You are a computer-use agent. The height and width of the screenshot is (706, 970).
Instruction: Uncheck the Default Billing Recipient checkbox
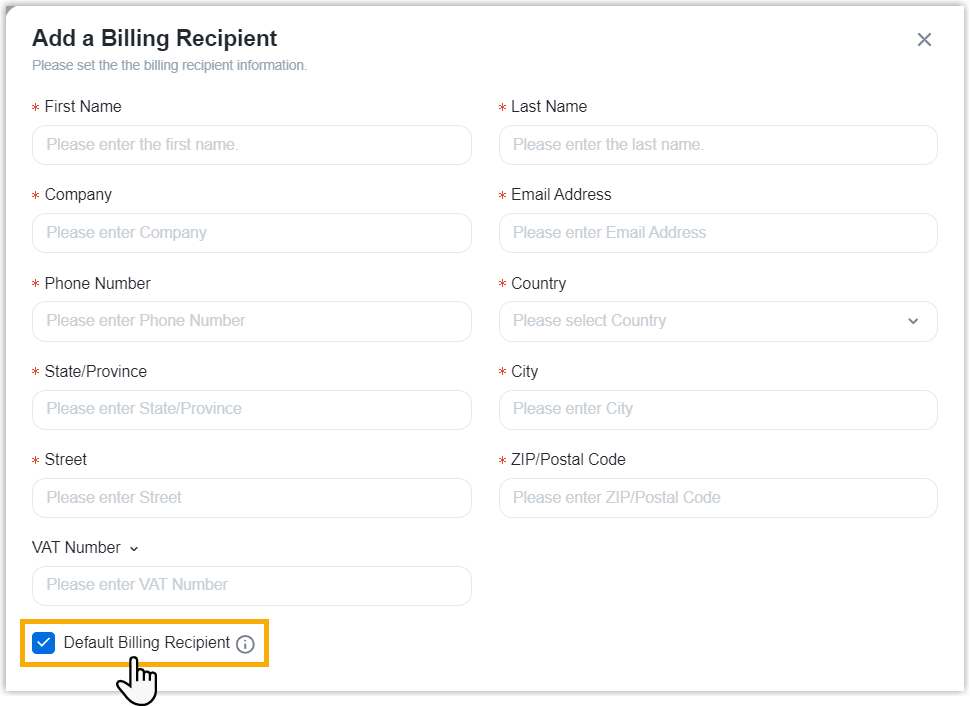click(x=43, y=643)
